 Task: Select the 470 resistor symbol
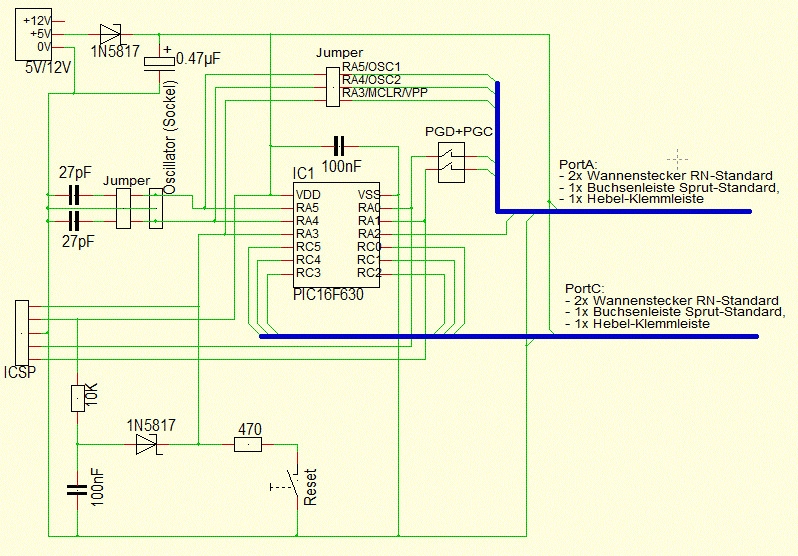(x=248, y=444)
